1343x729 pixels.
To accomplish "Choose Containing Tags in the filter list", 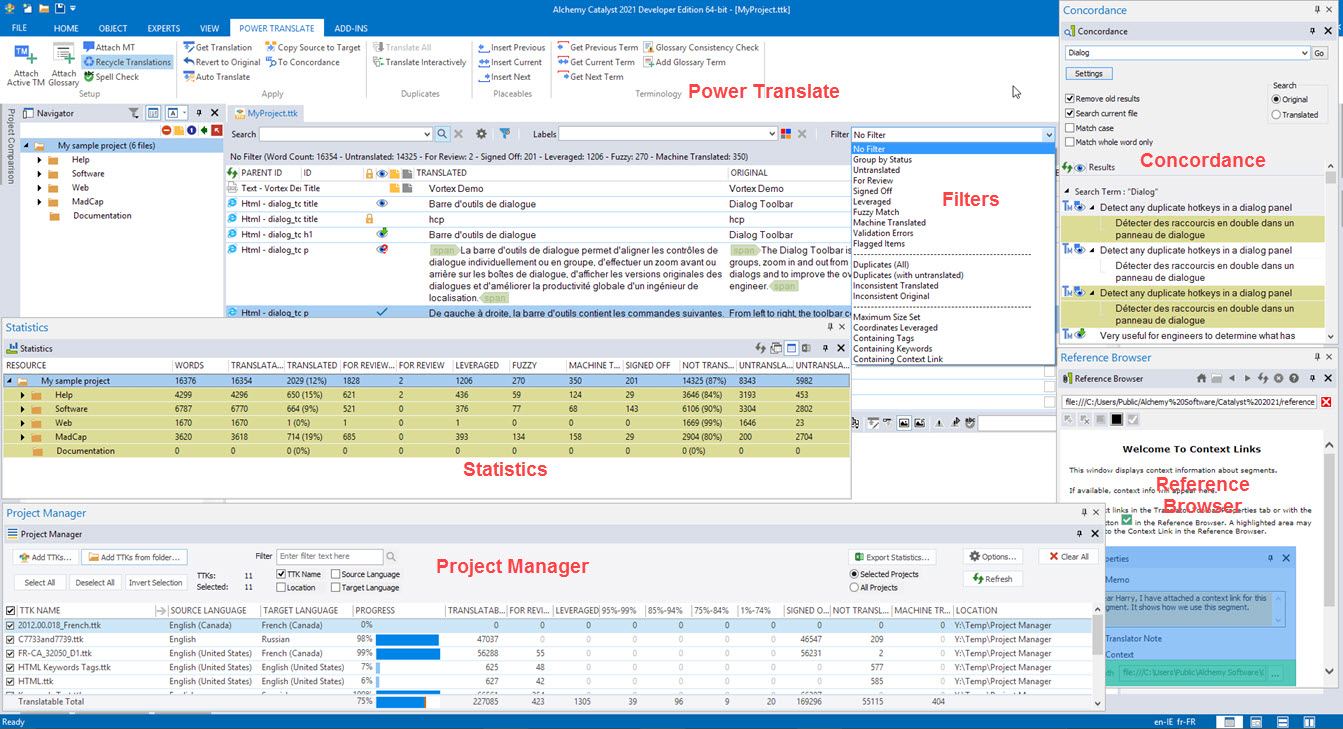I will (x=882, y=338).
